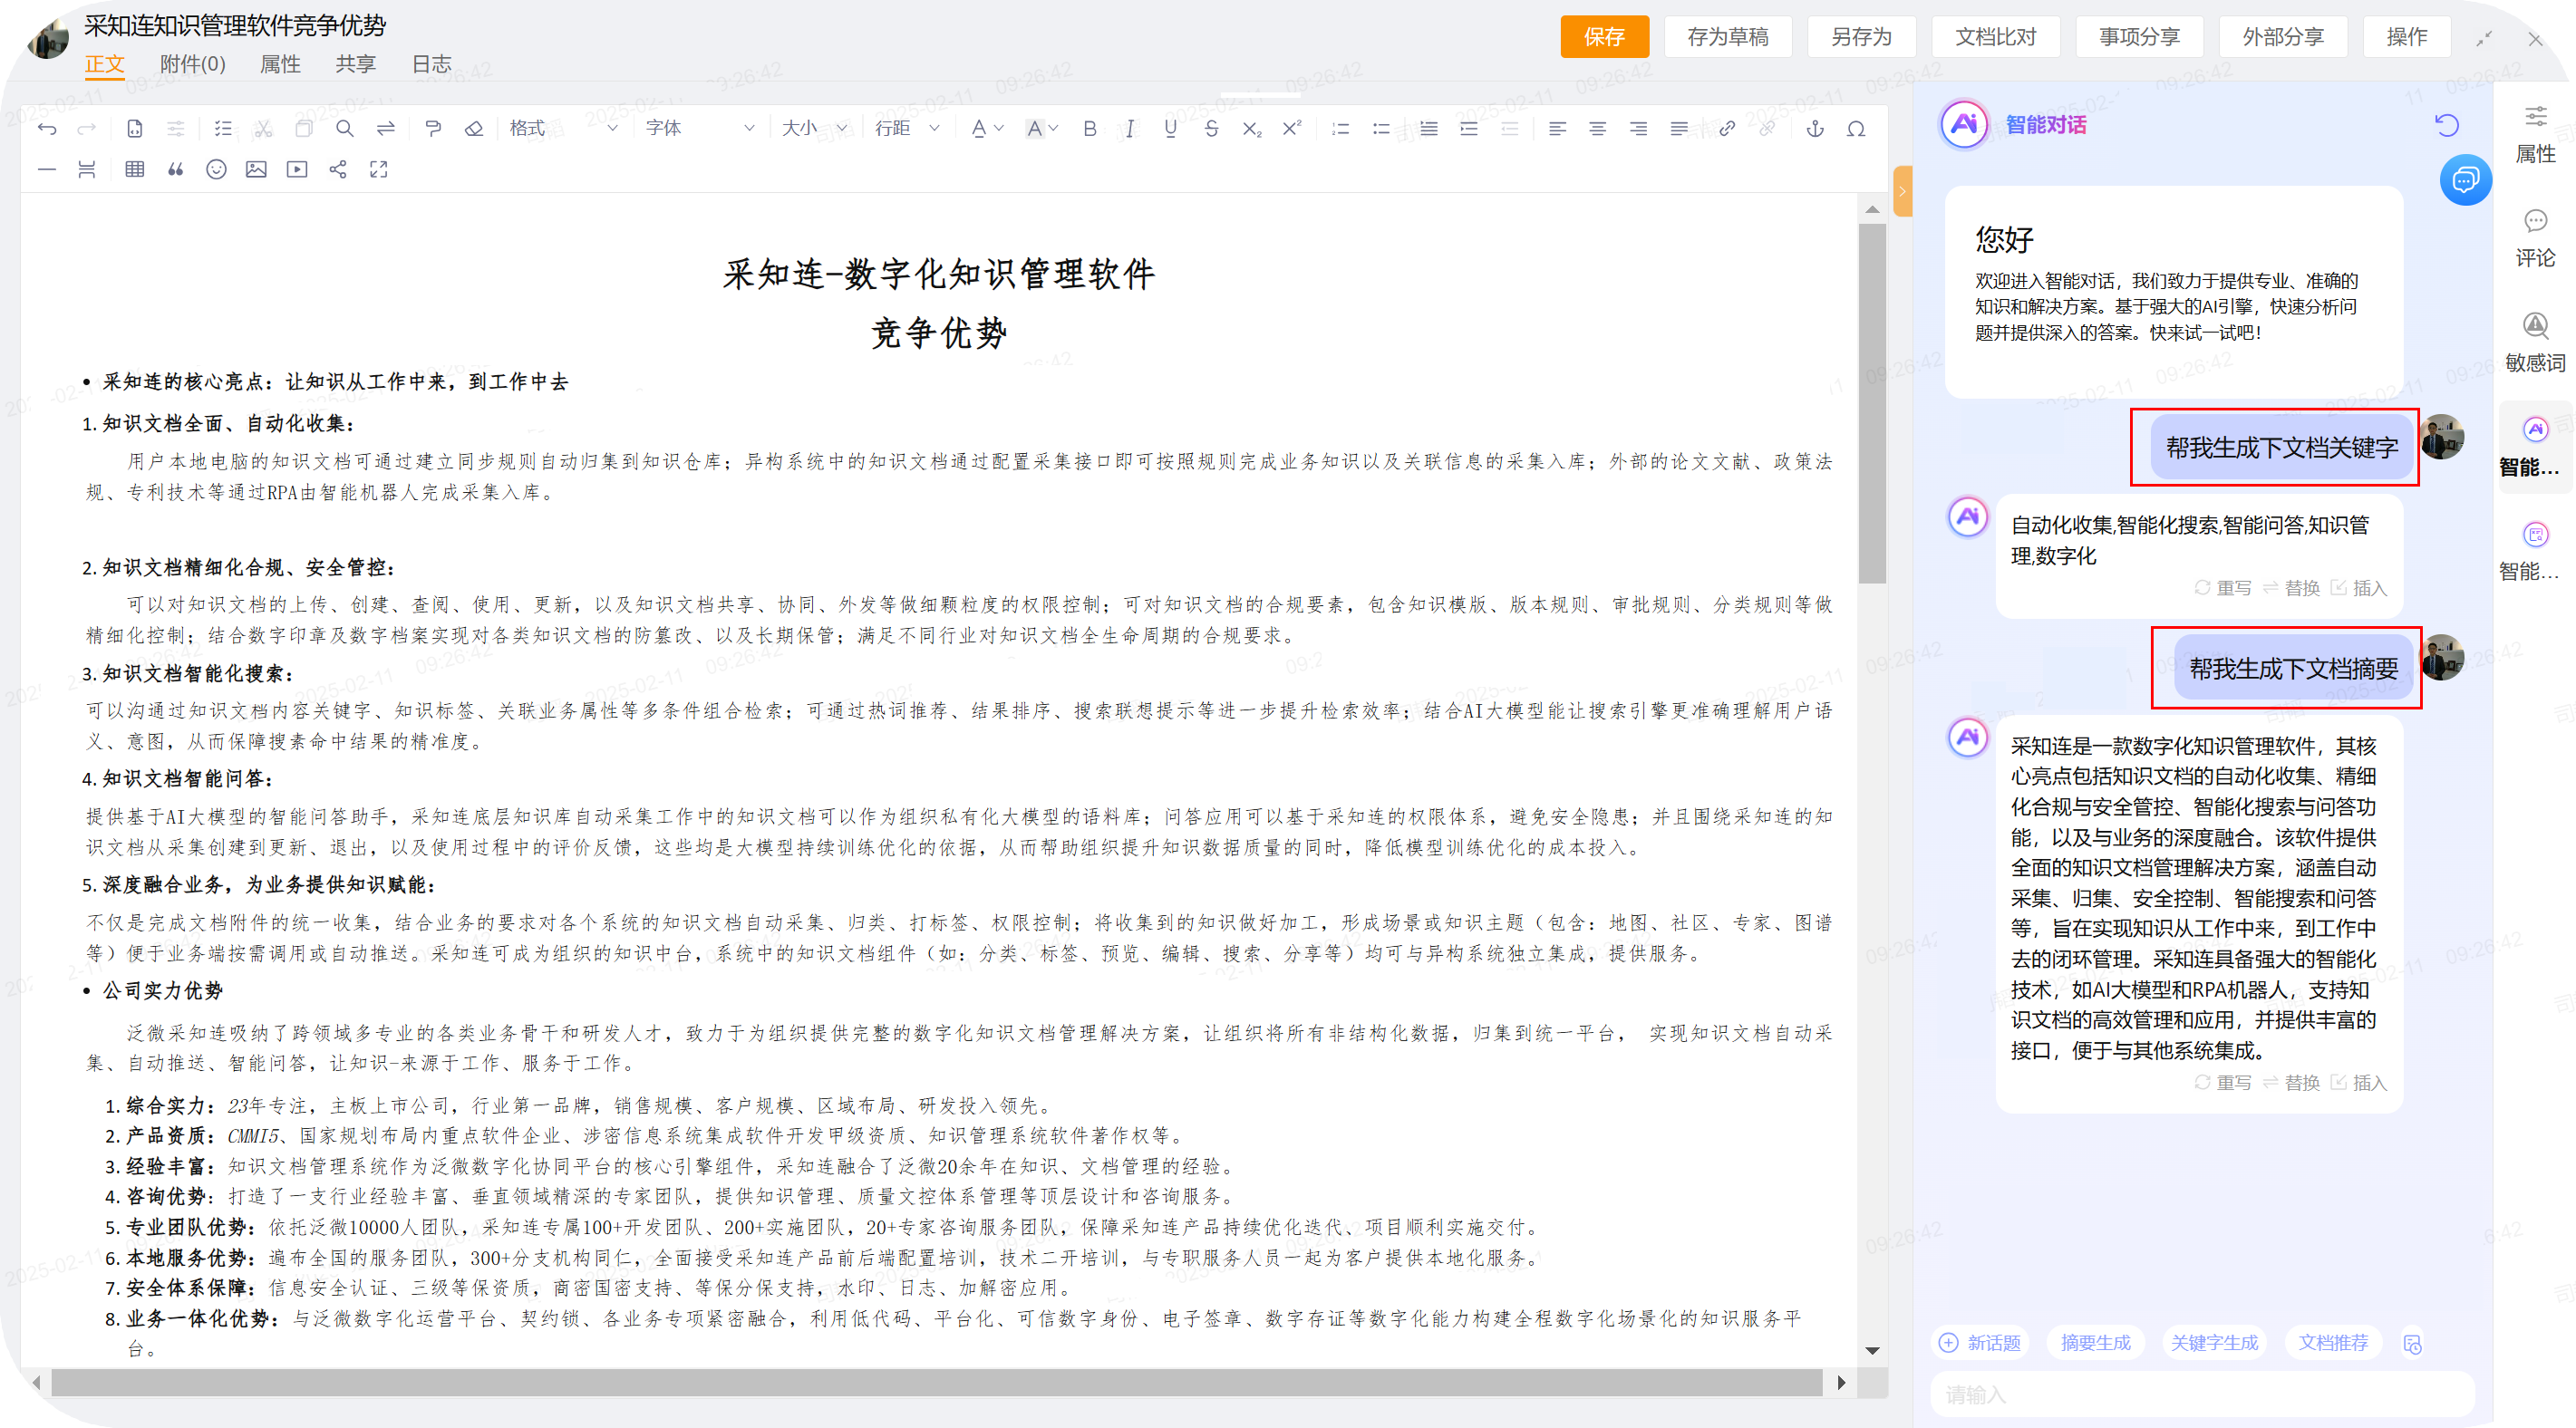Center-align the text
The width and height of the screenshot is (2576, 1428).
pos(1598,129)
